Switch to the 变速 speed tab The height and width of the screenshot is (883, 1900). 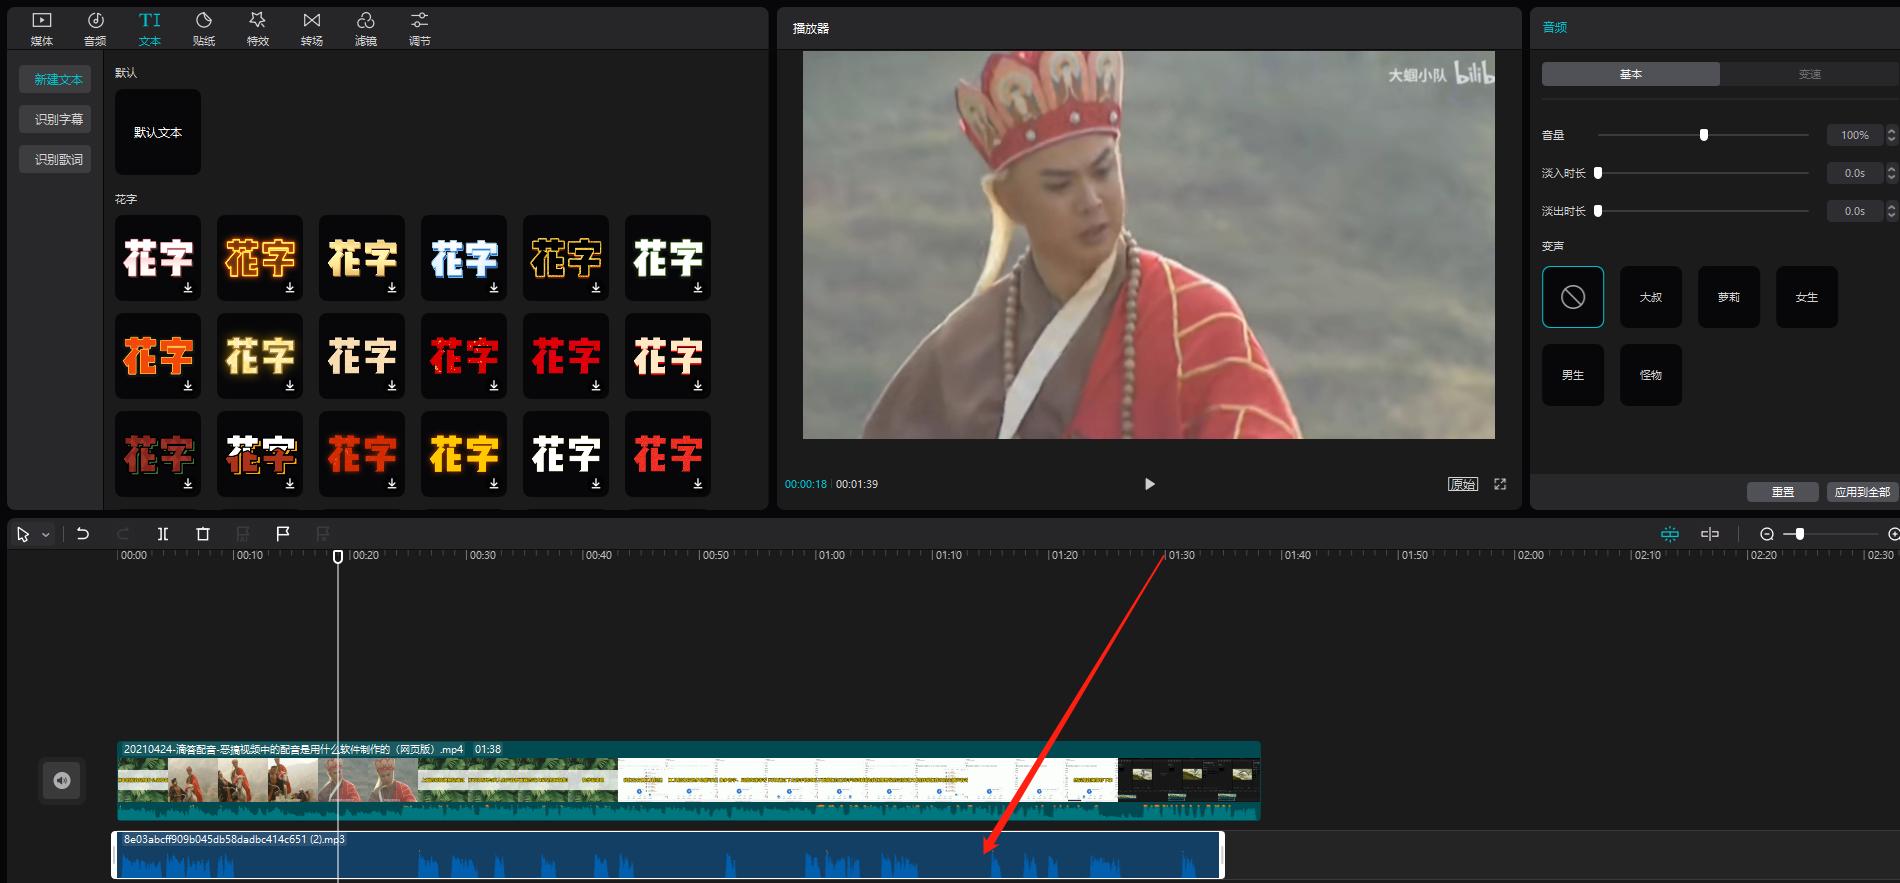[1809, 74]
